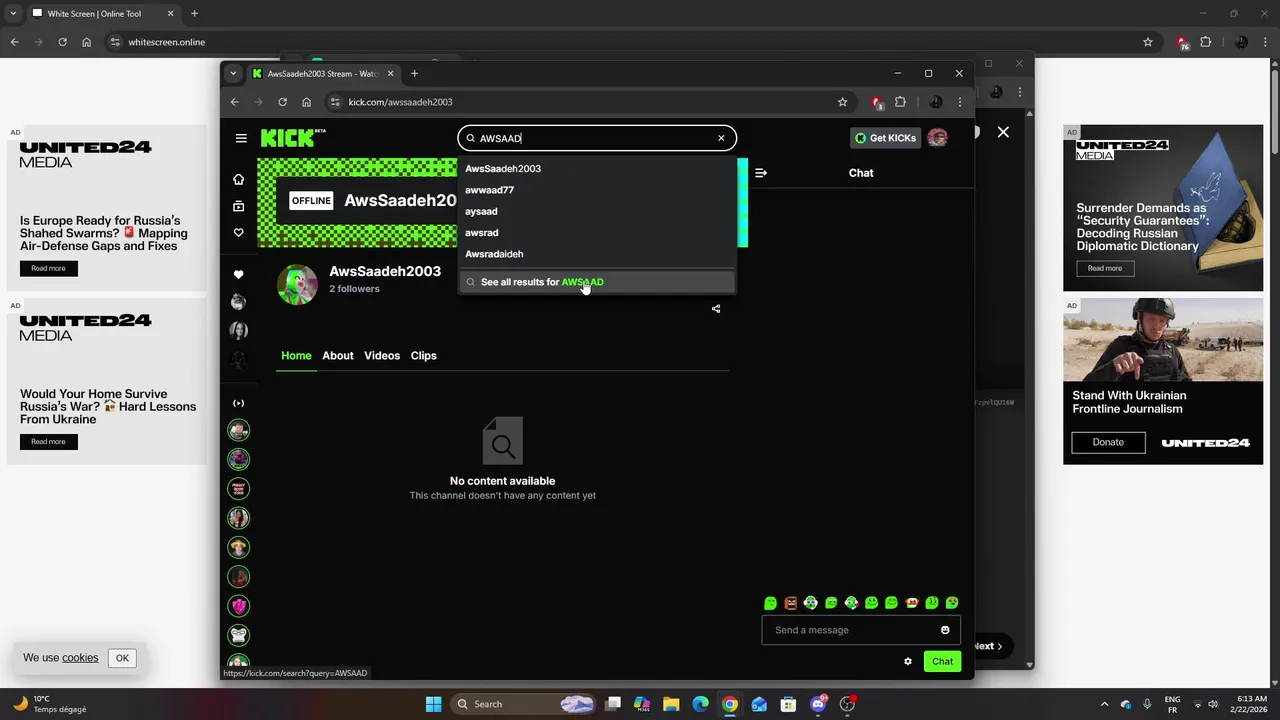
Task: Click the green Chat send button
Action: pyautogui.click(x=942, y=661)
